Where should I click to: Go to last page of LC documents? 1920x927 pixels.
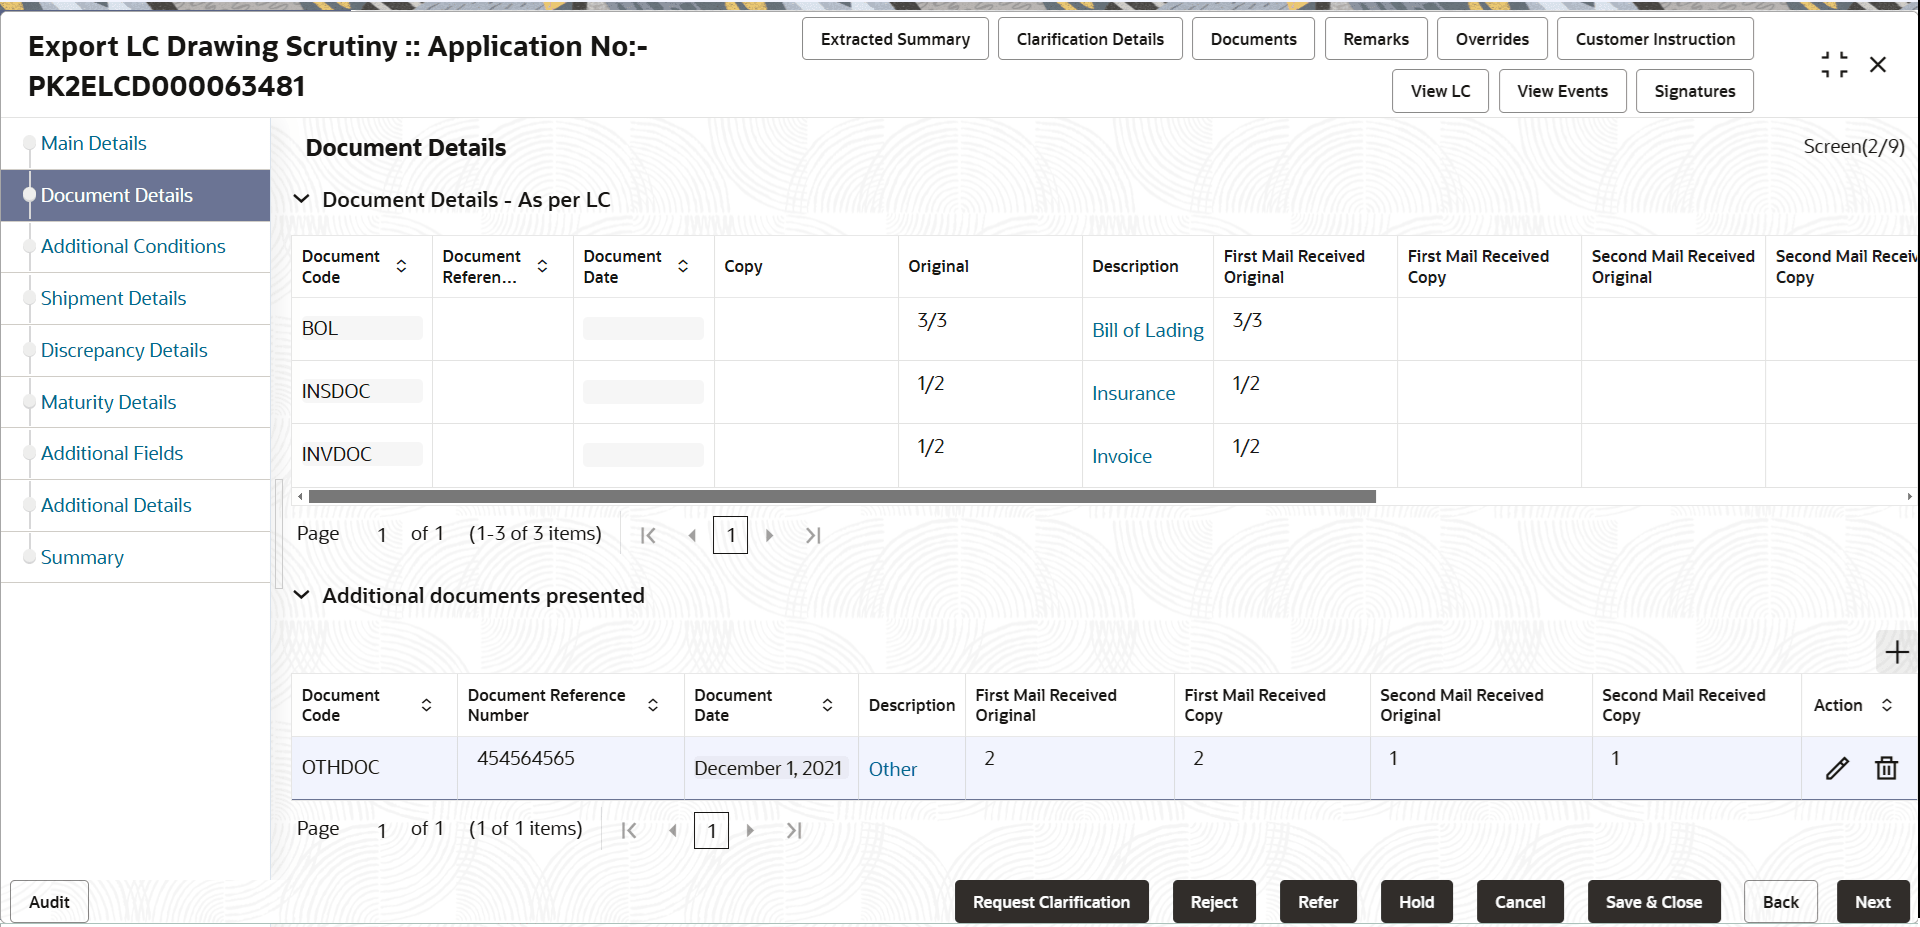coord(813,535)
